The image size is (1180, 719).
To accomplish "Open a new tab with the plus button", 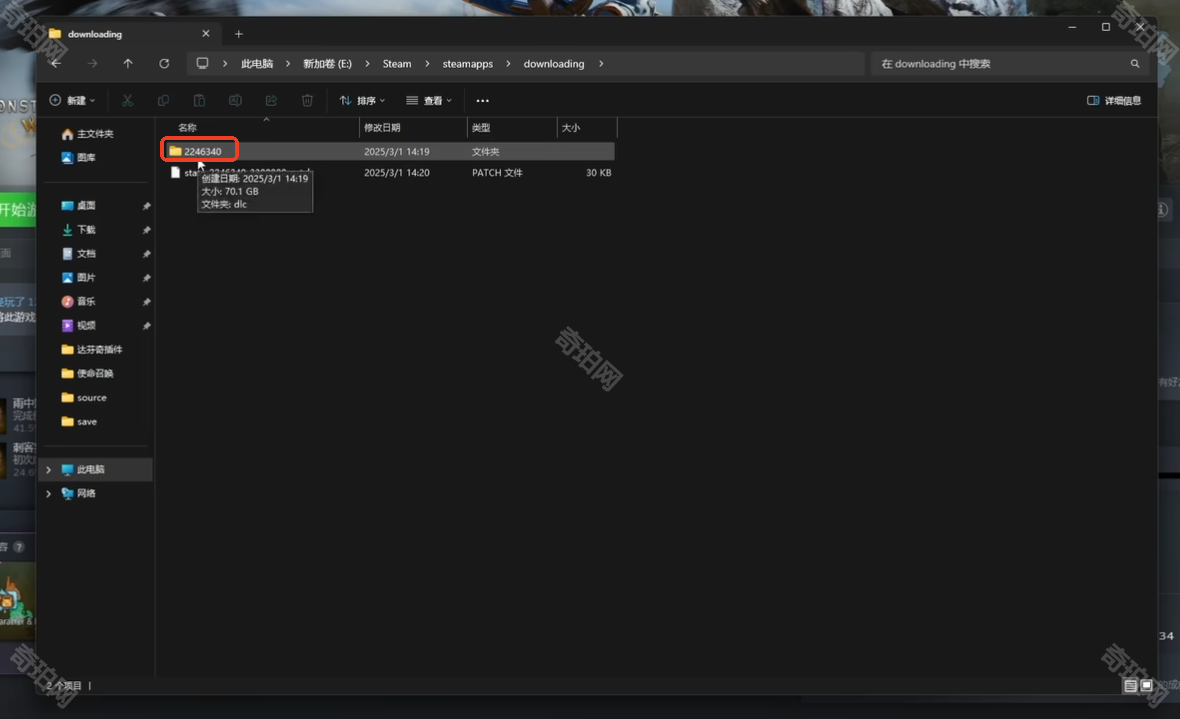I will [x=238, y=34].
